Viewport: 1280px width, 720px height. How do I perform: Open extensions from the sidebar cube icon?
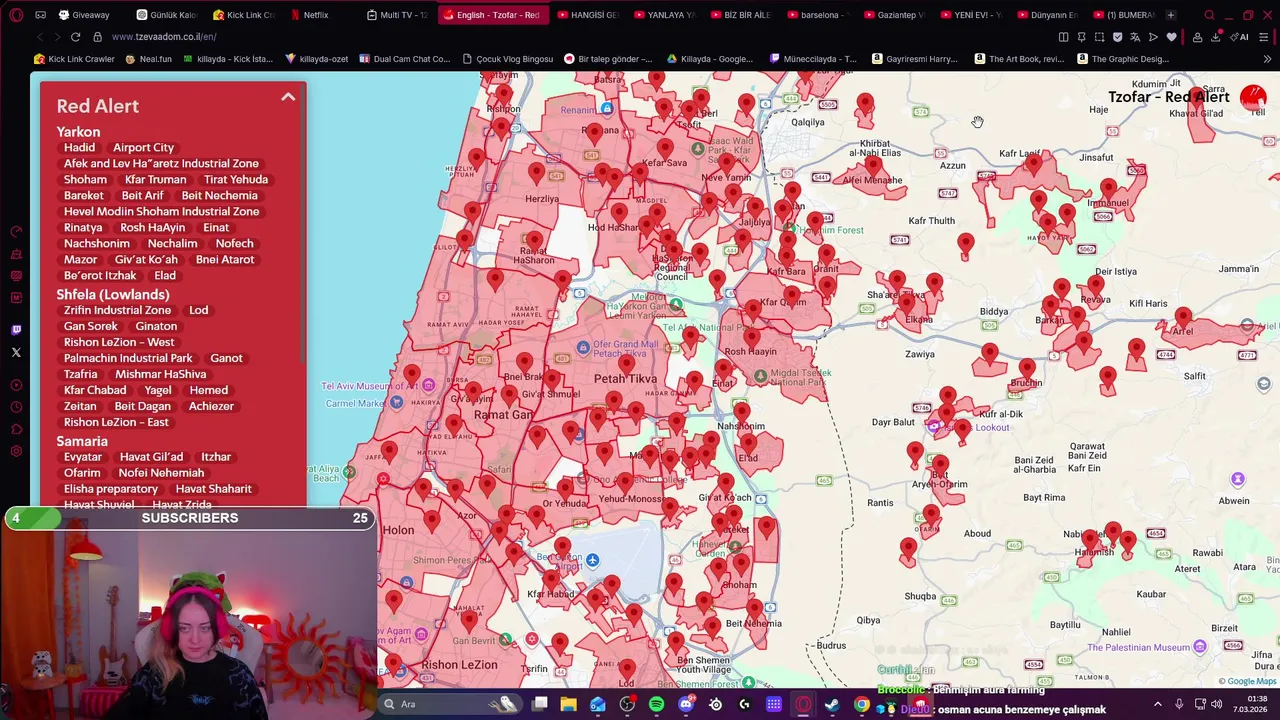pyautogui.click(x=16, y=430)
